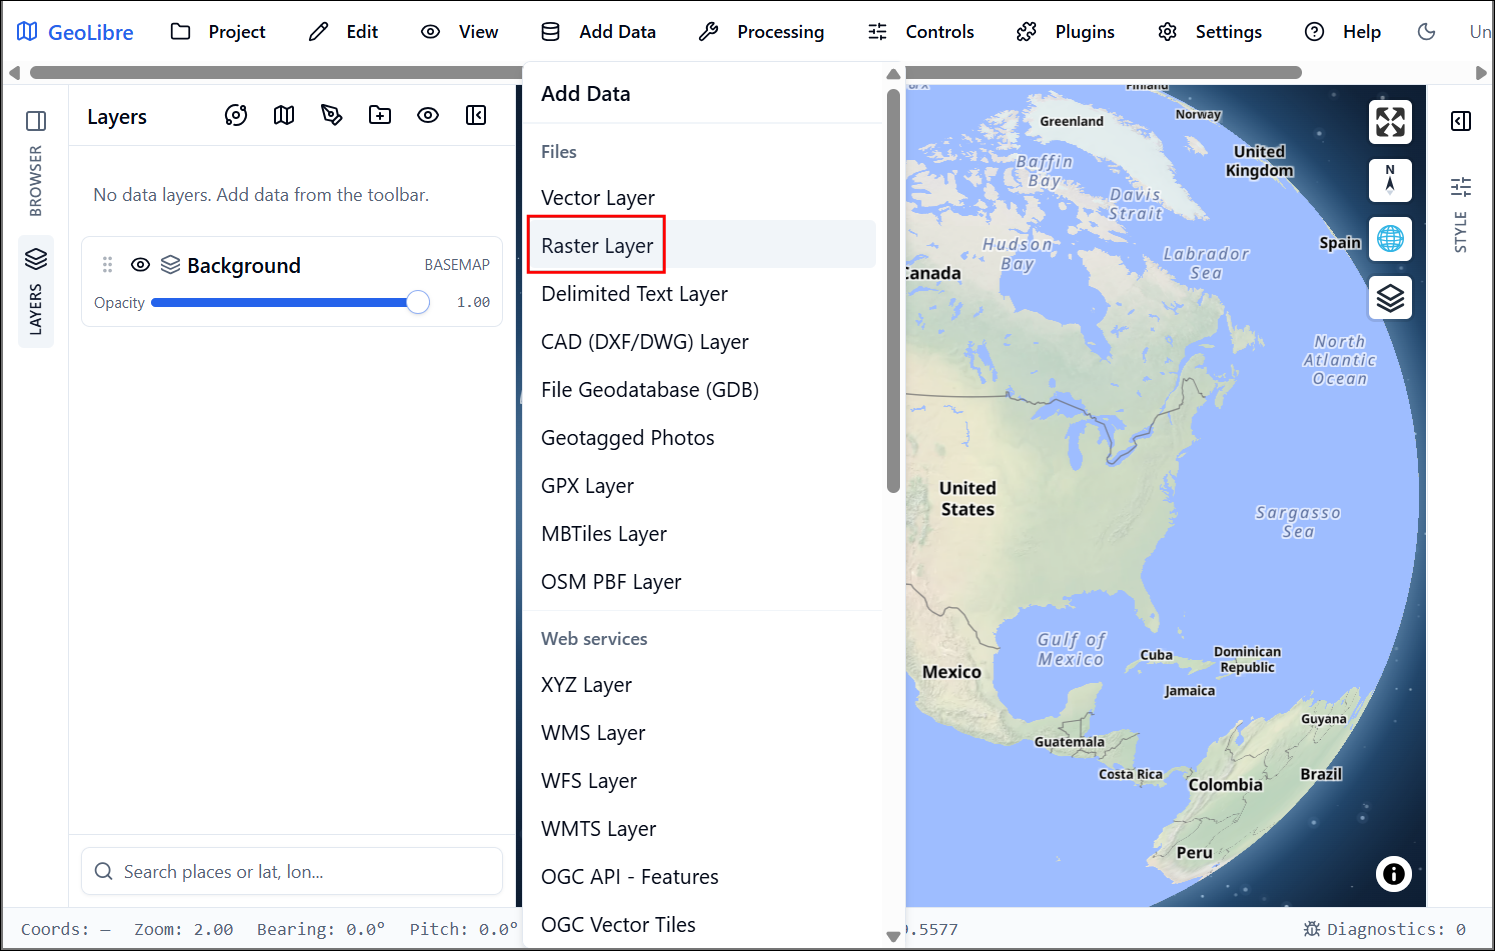Image resolution: width=1495 pixels, height=951 pixels.
Task: Click the opacity value 1.00
Action: (x=473, y=302)
